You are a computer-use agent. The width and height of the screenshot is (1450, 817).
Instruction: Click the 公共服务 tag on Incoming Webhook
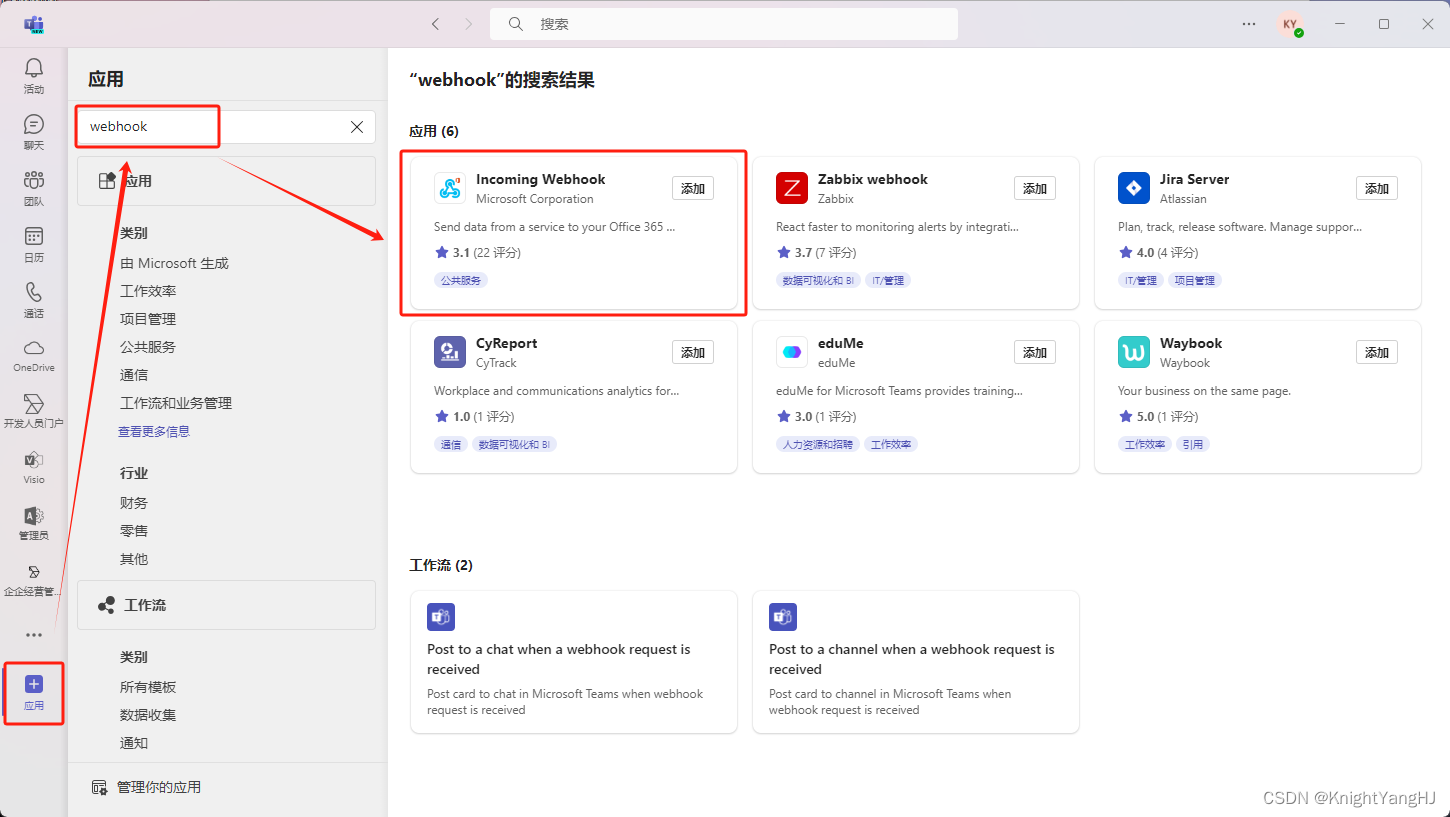click(461, 280)
